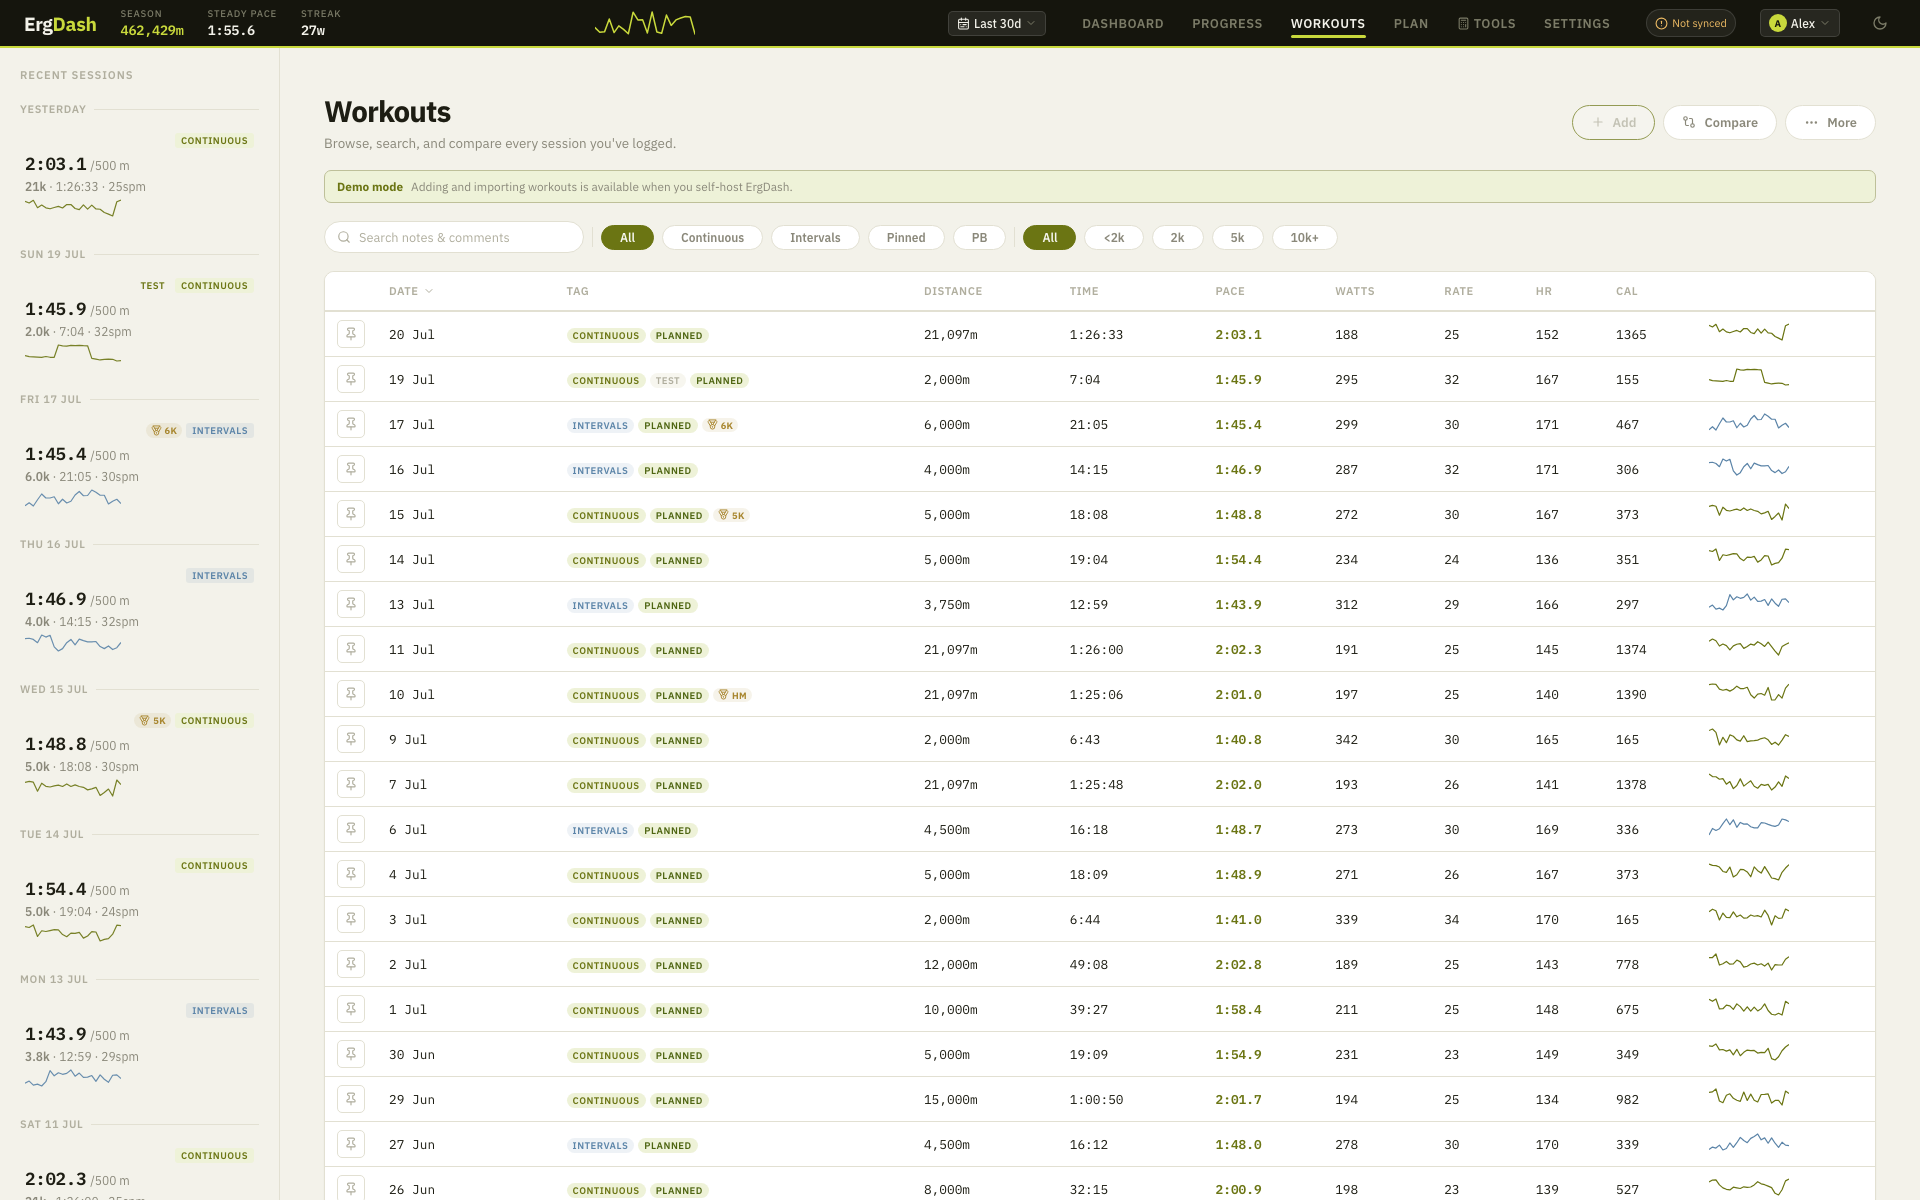Filter to 5k distance workouts
Viewport: 1920px width, 1200px height.
click(1237, 237)
